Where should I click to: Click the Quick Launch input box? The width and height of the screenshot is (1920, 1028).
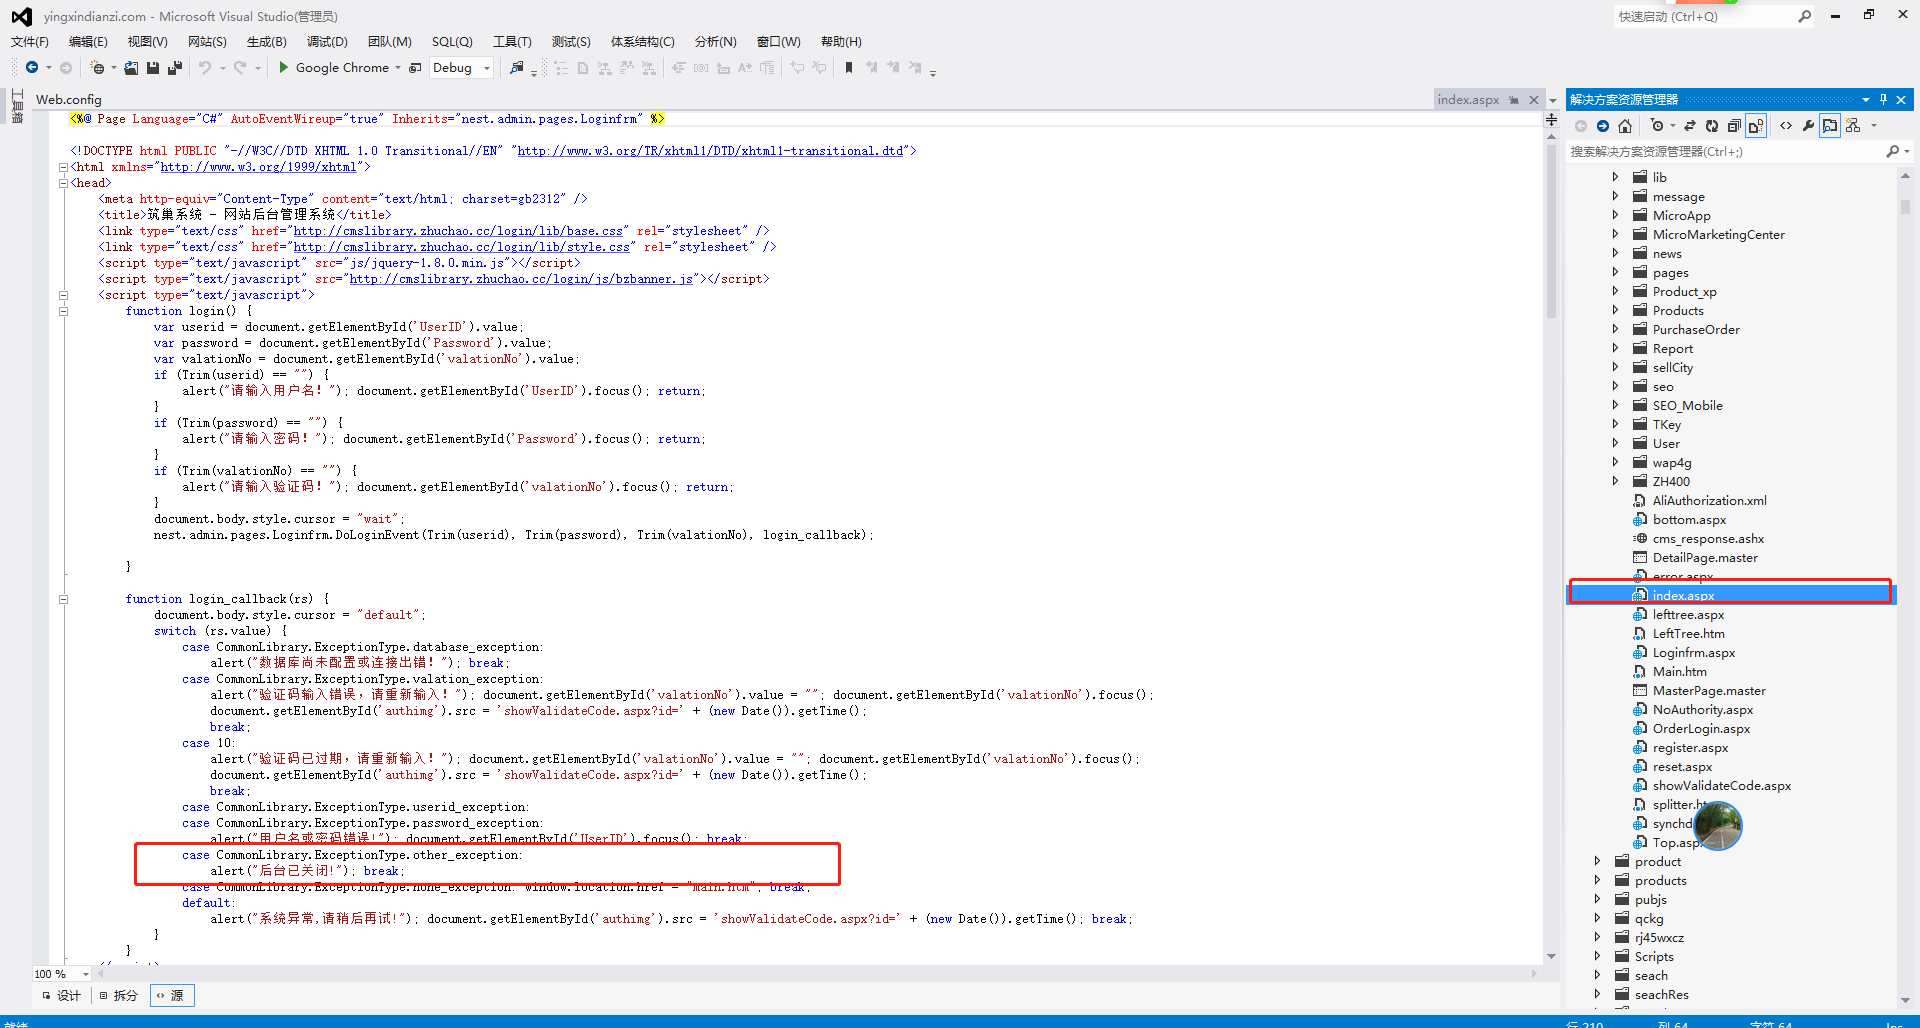(1704, 16)
